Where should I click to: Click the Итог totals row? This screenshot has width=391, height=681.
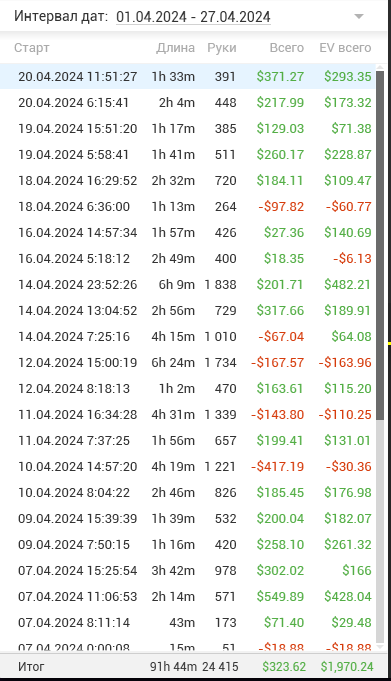(193, 666)
